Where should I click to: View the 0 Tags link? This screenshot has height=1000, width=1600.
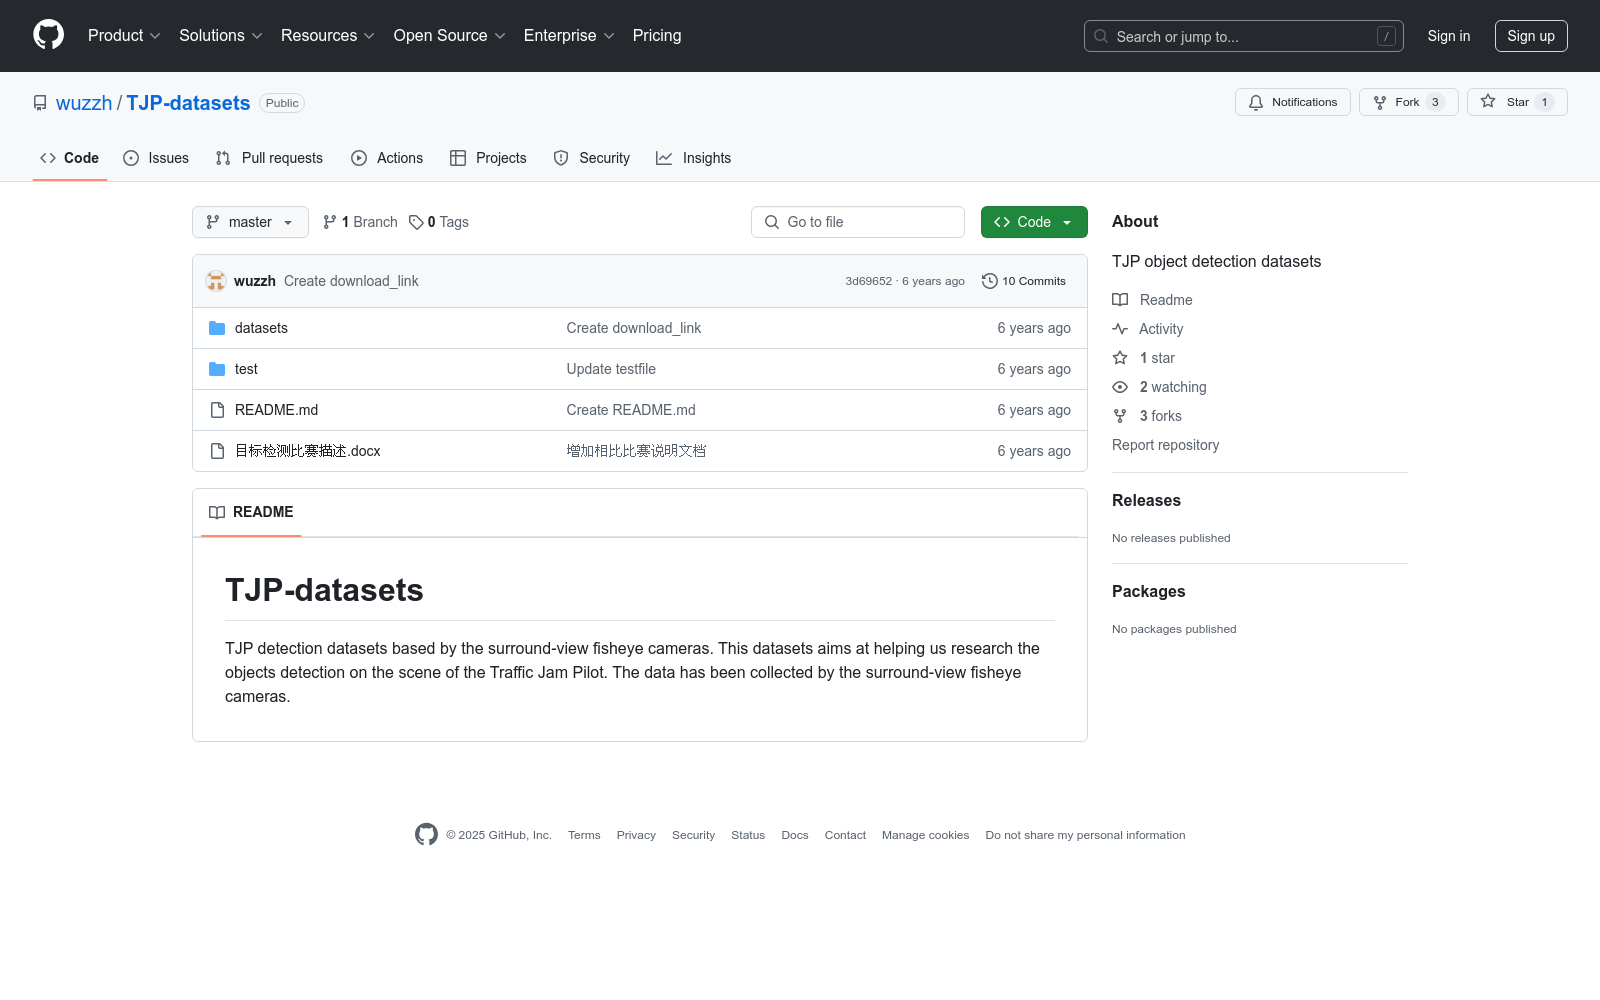click(439, 222)
